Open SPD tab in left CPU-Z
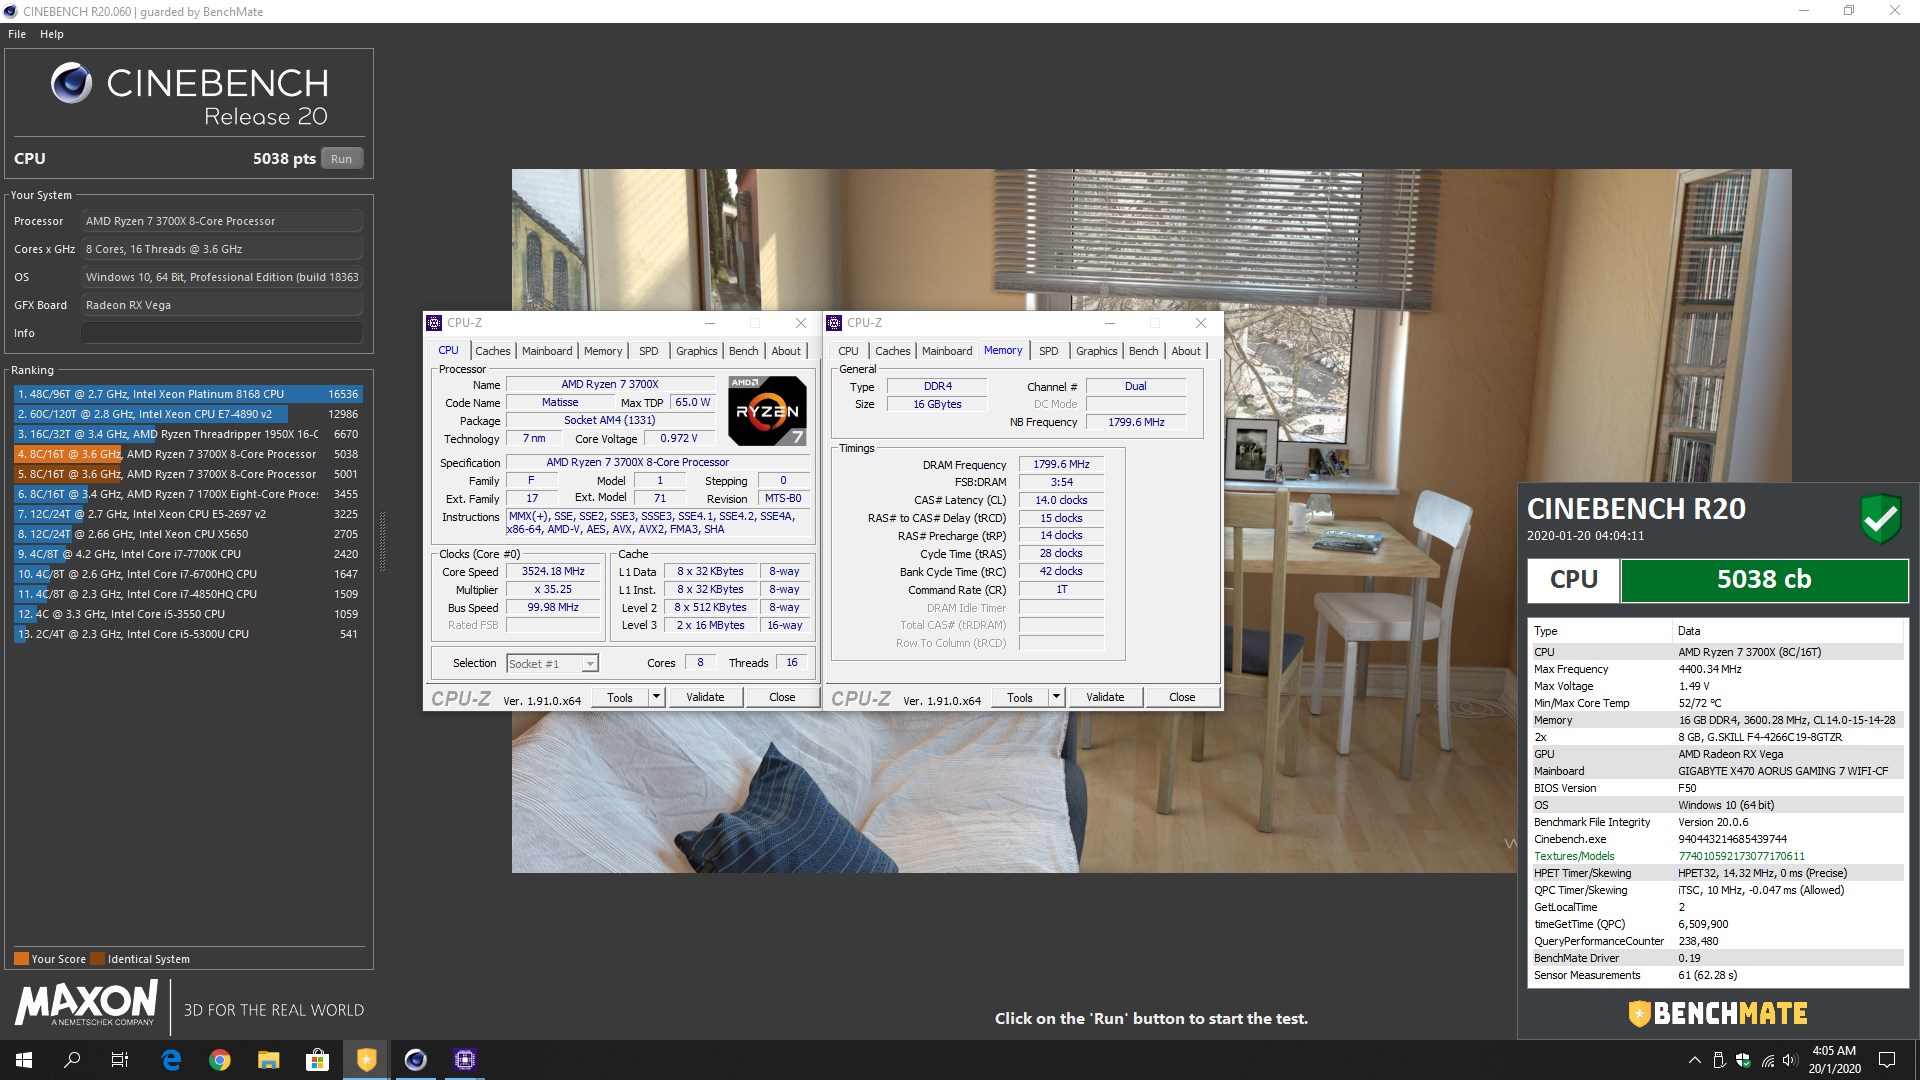1920x1080 pixels. pos(649,351)
